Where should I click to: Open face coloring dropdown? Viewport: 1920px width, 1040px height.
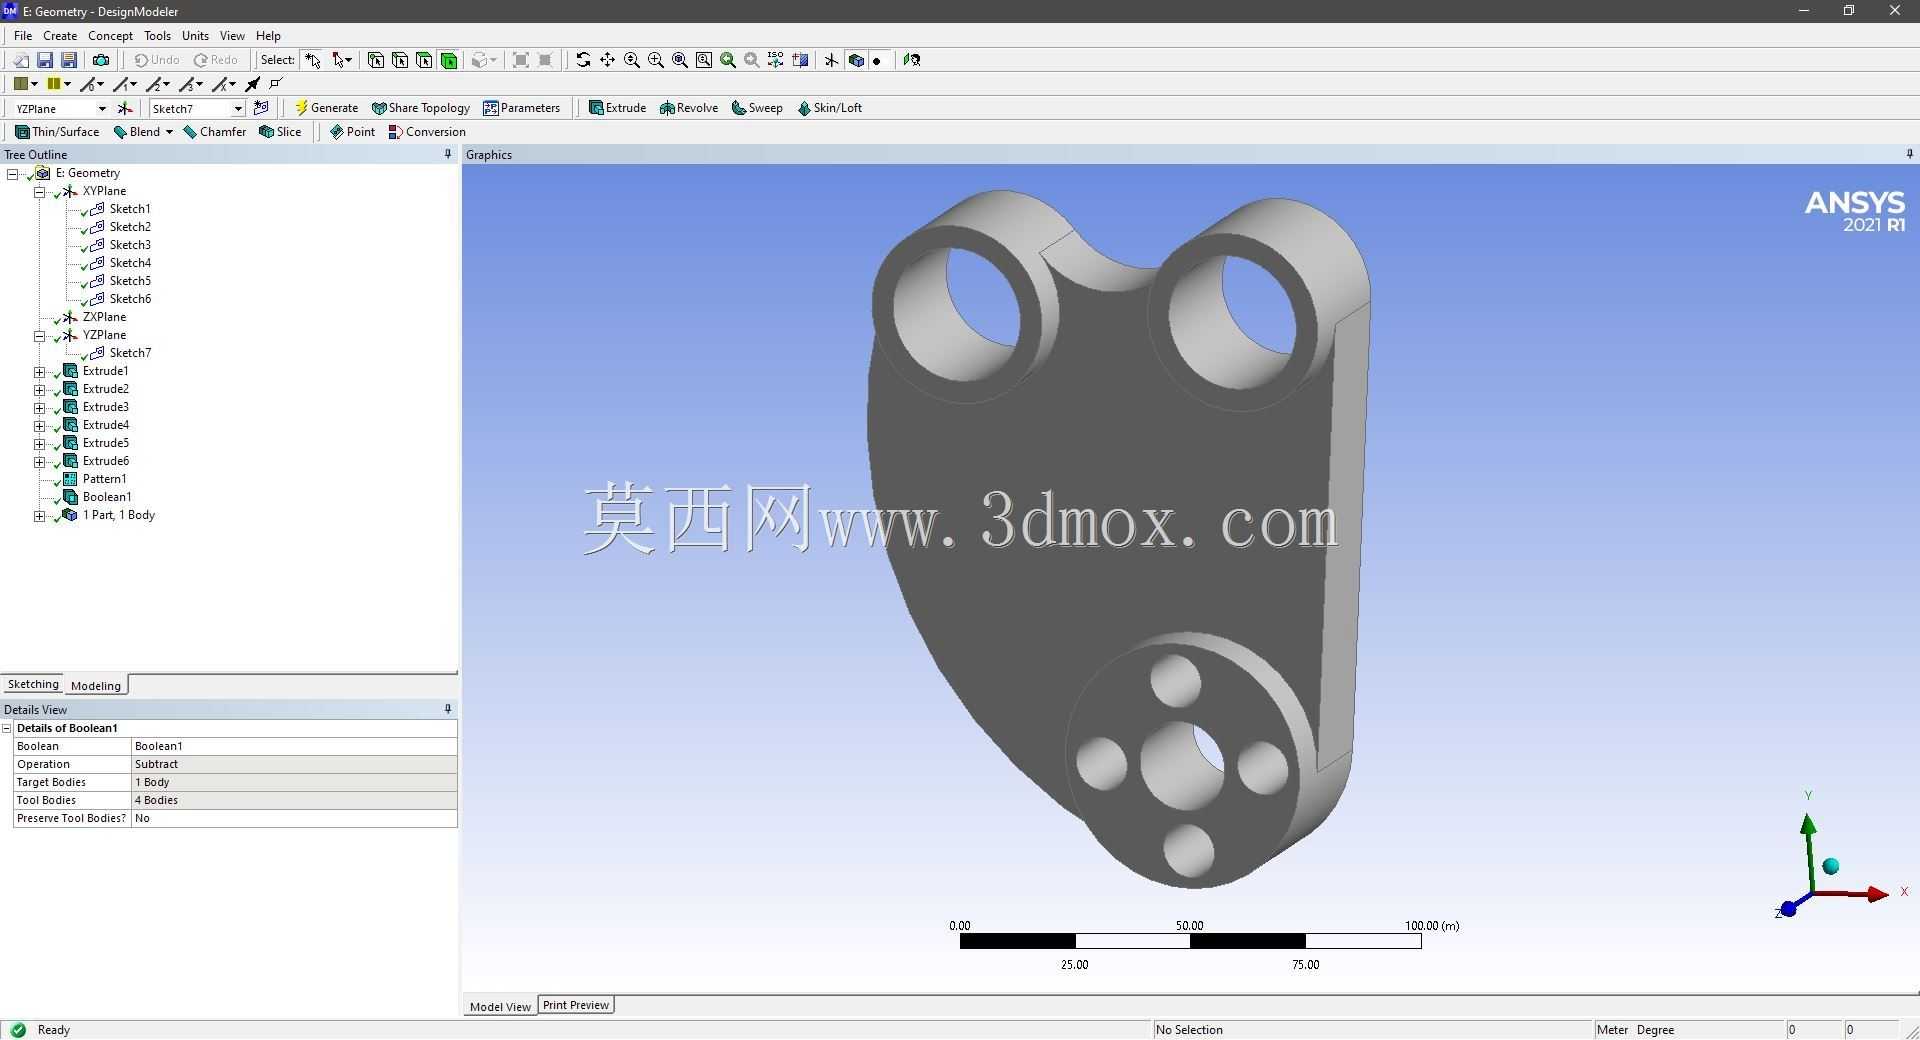click(x=34, y=84)
